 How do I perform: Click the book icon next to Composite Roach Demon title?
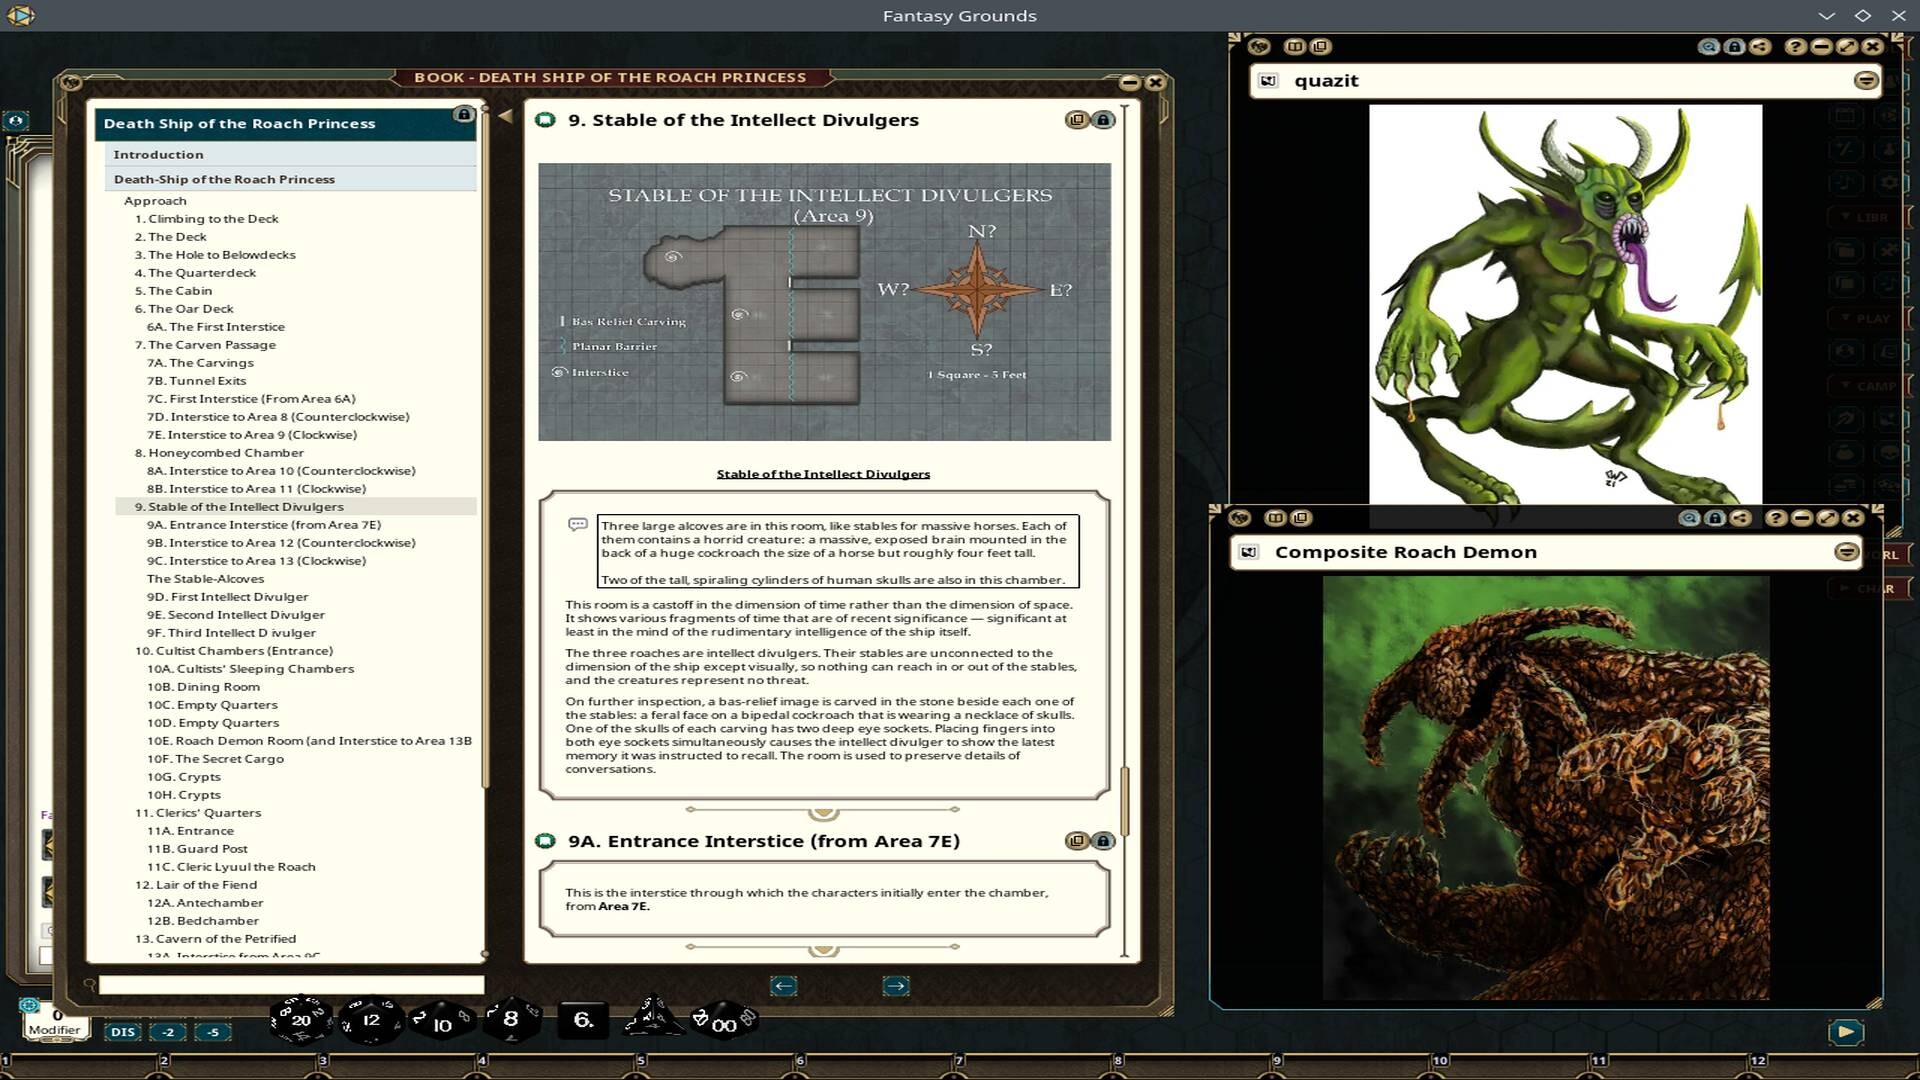tap(1249, 551)
